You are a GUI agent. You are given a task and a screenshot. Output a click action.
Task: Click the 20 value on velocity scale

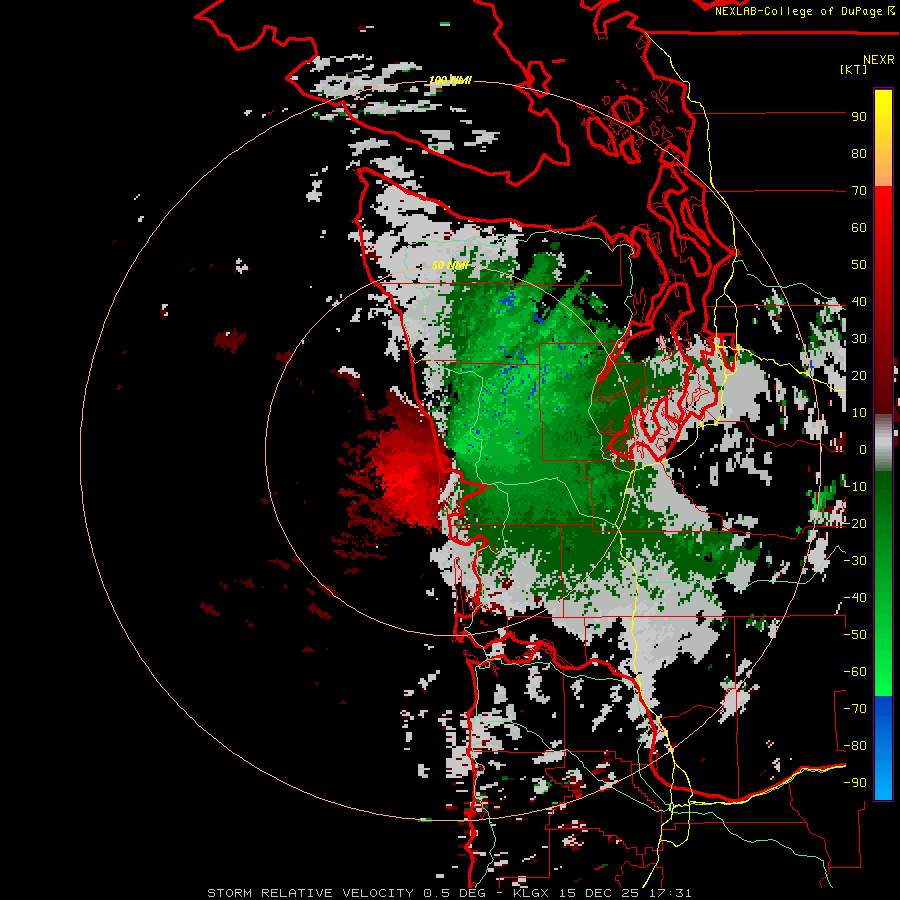859,376
